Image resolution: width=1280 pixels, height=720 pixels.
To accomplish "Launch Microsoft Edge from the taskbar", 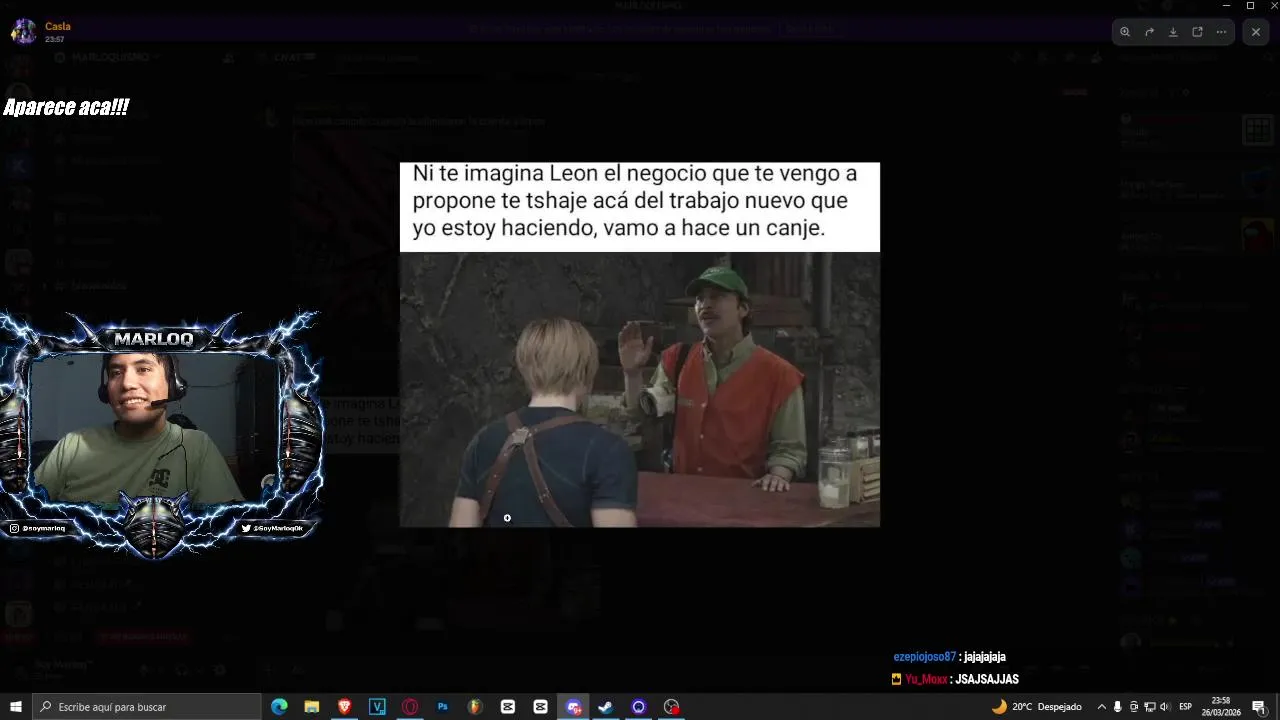I will click(x=279, y=707).
